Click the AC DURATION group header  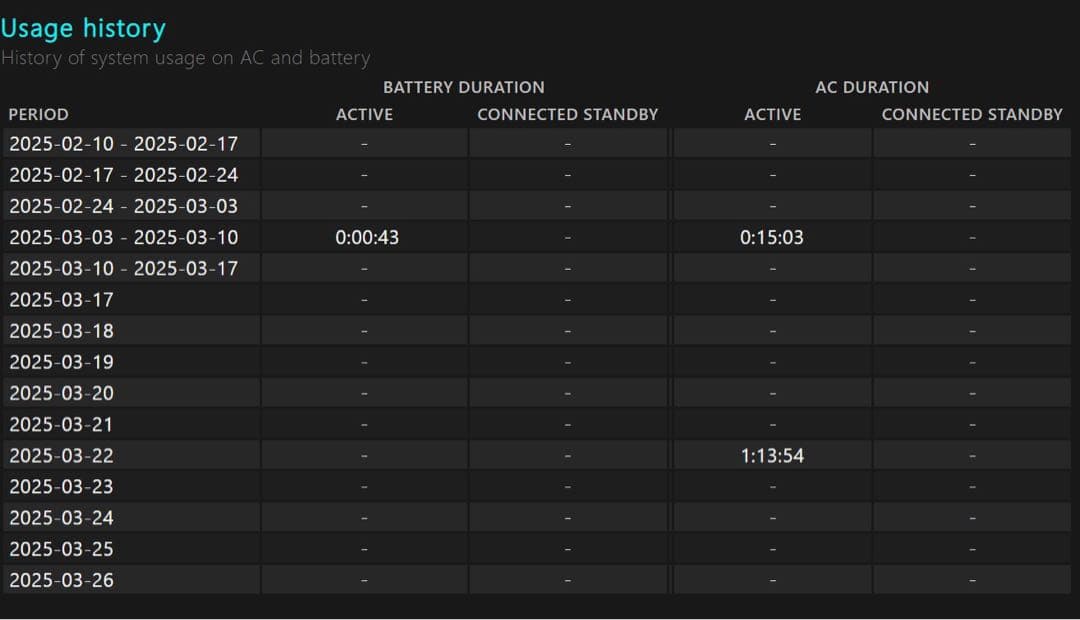tap(872, 87)
